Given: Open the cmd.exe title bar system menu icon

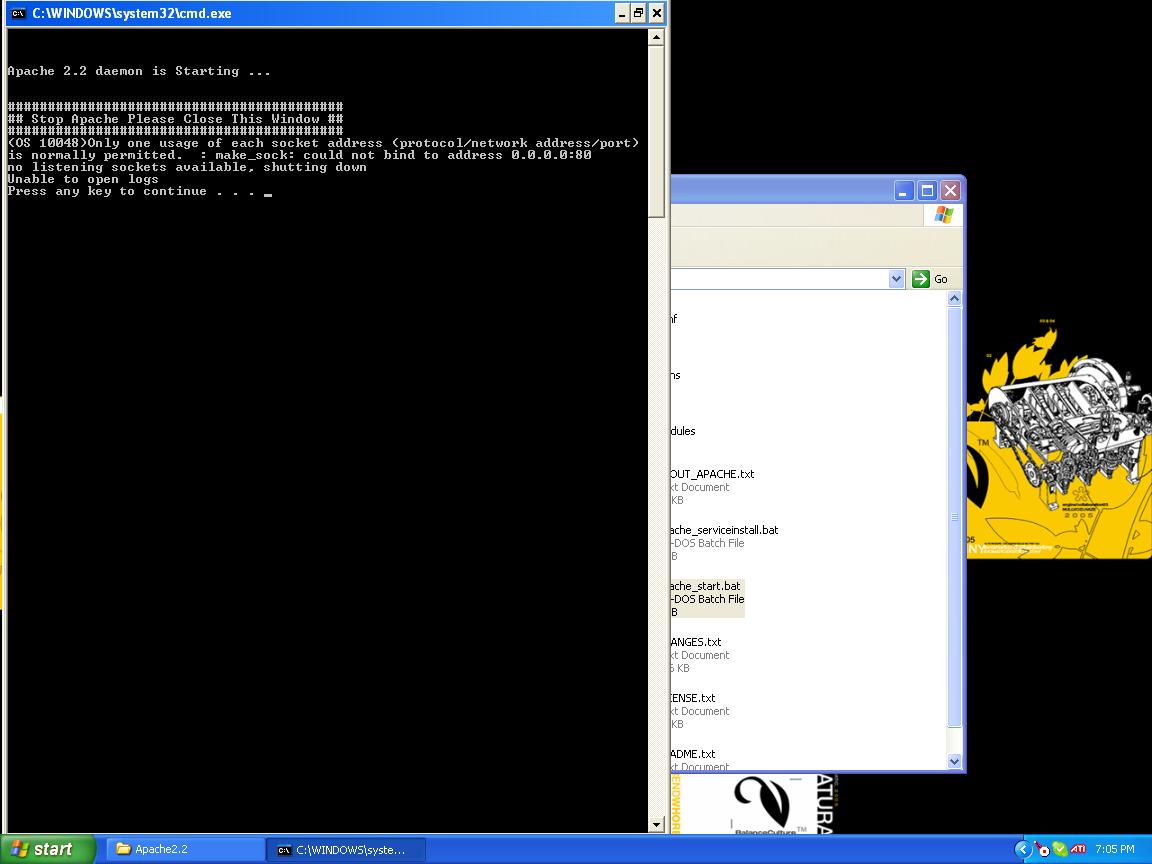Looking at the screenshot, I should coord(18,13).
